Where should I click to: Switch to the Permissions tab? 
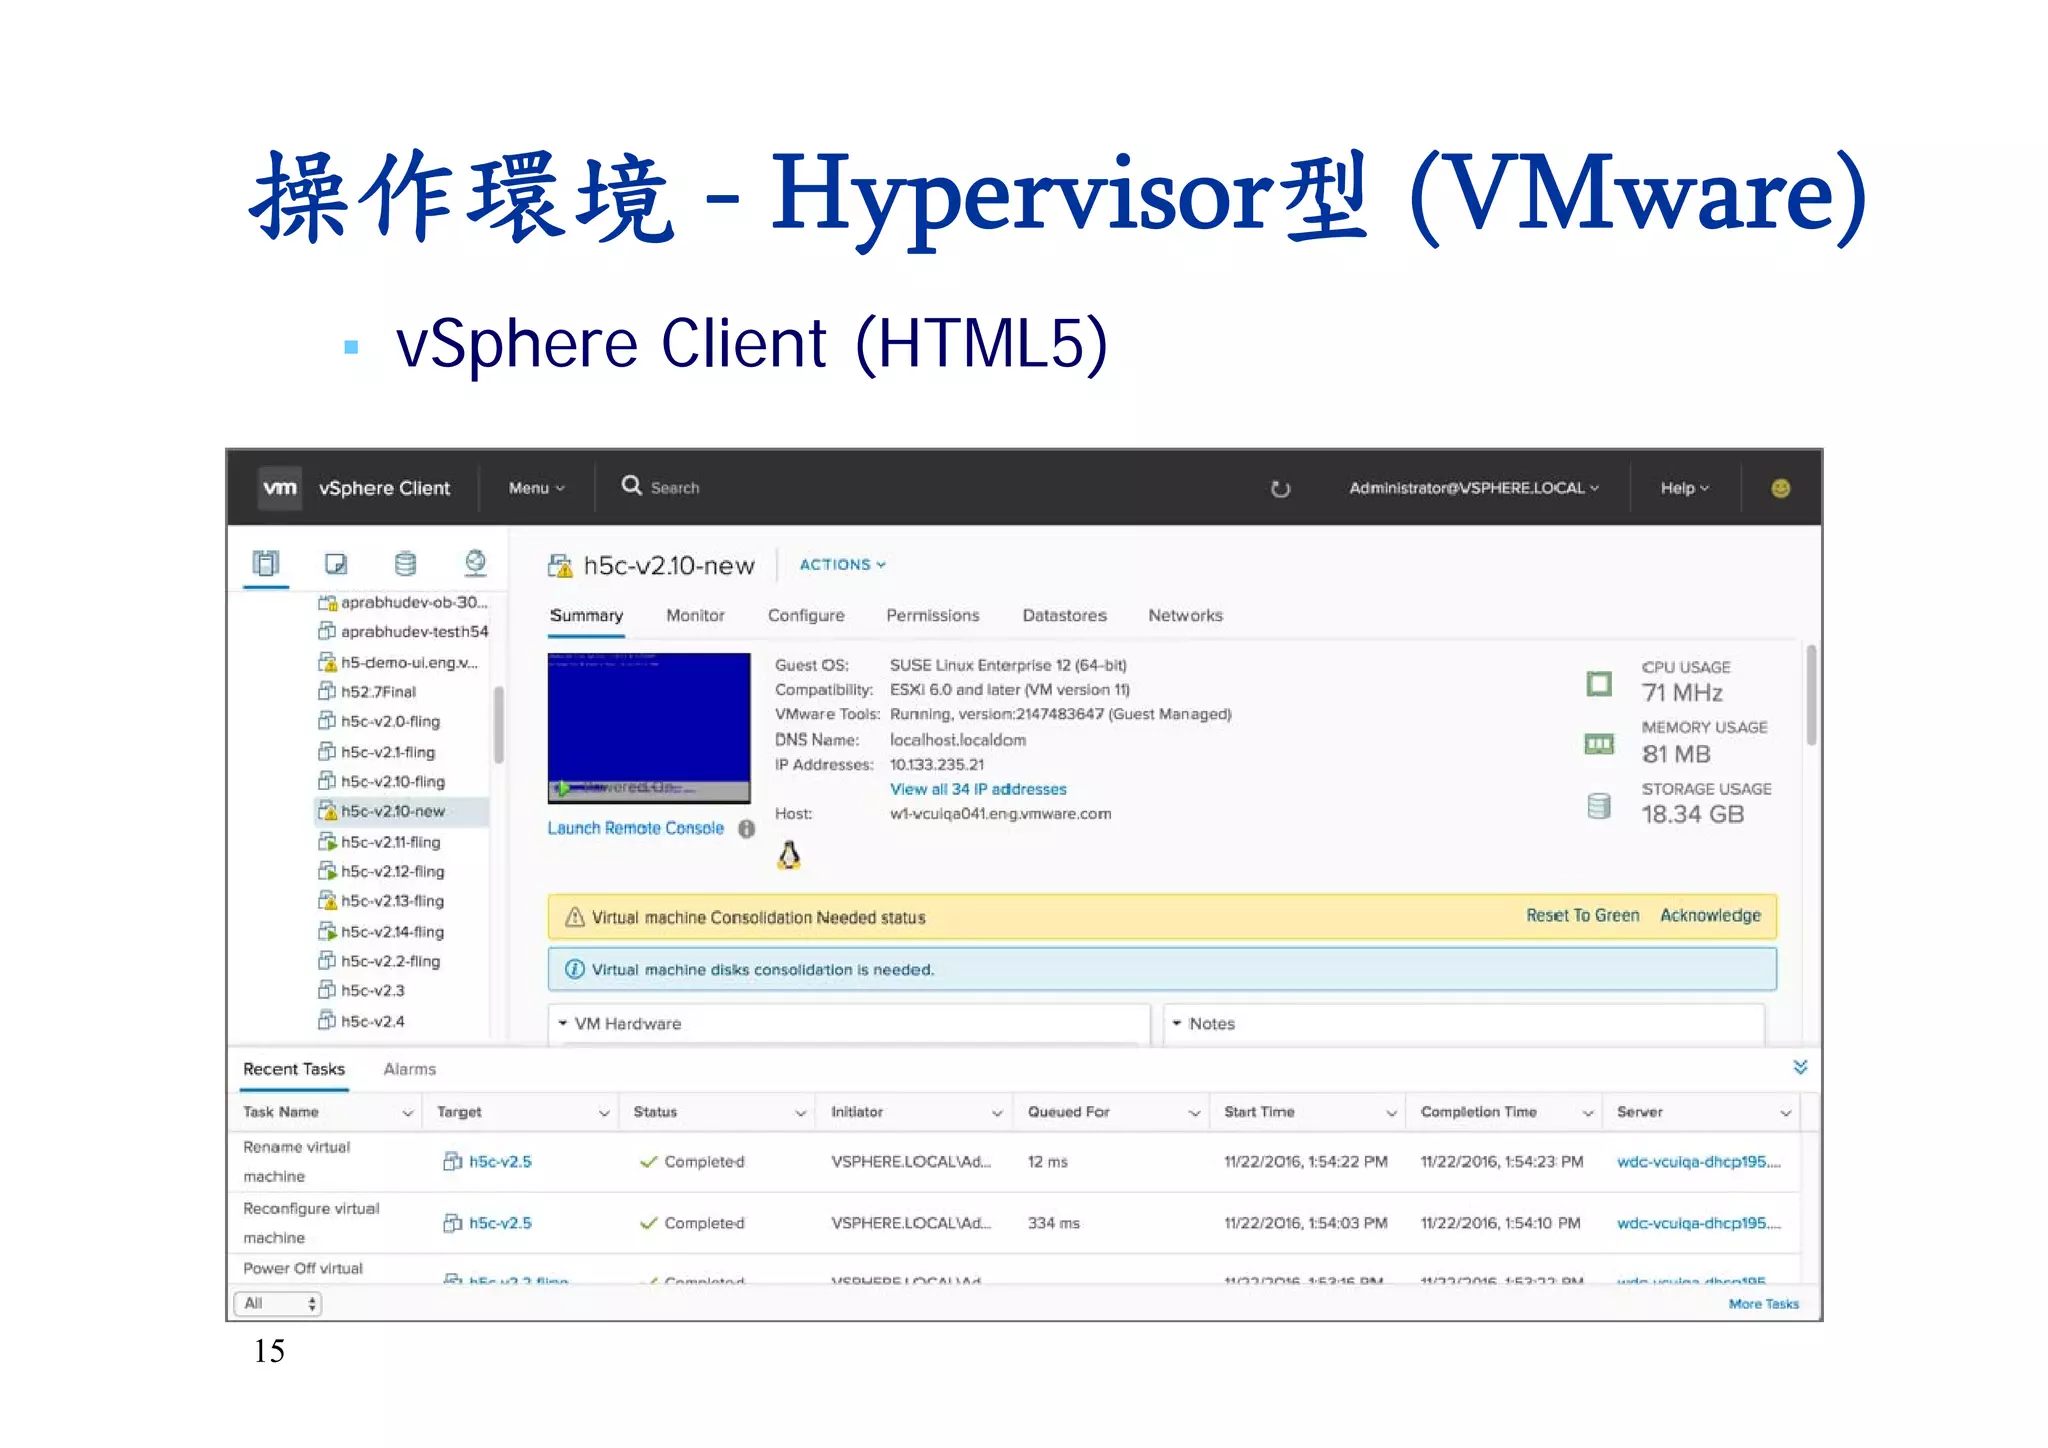click(x=932, y=615)
